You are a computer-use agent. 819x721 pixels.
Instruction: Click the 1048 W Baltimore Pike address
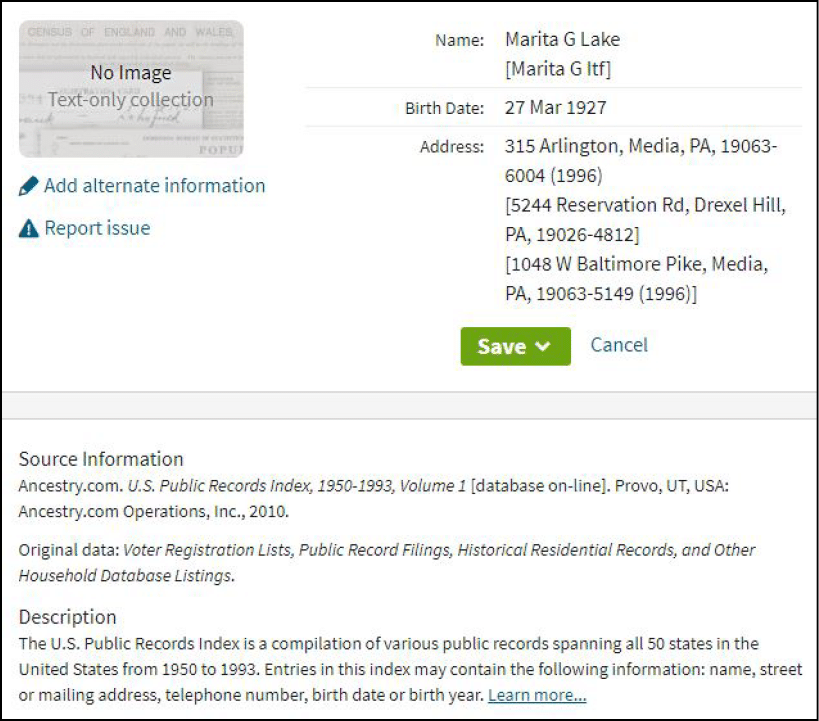(636, 265)
